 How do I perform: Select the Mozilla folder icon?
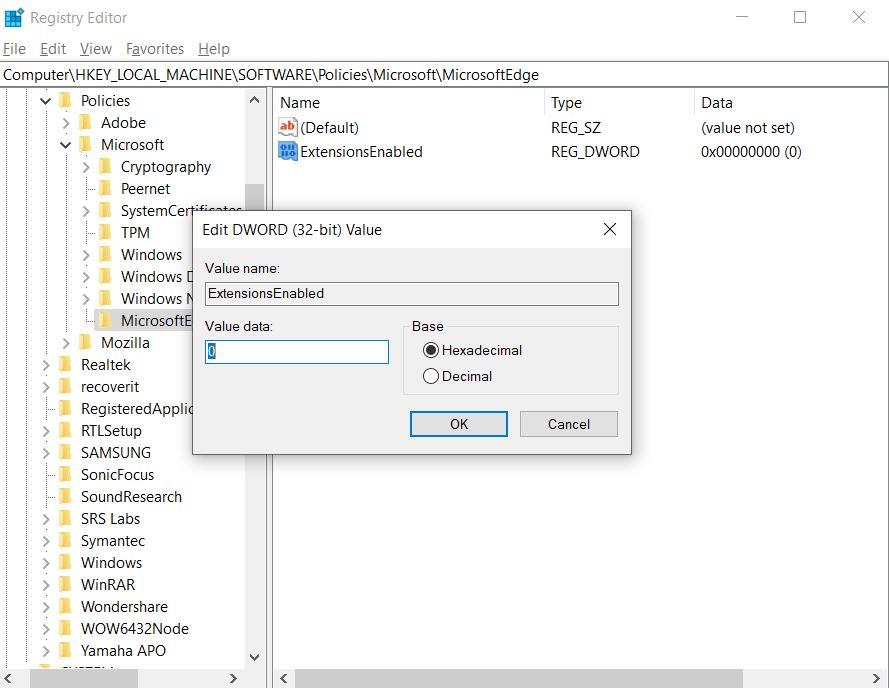86,343
